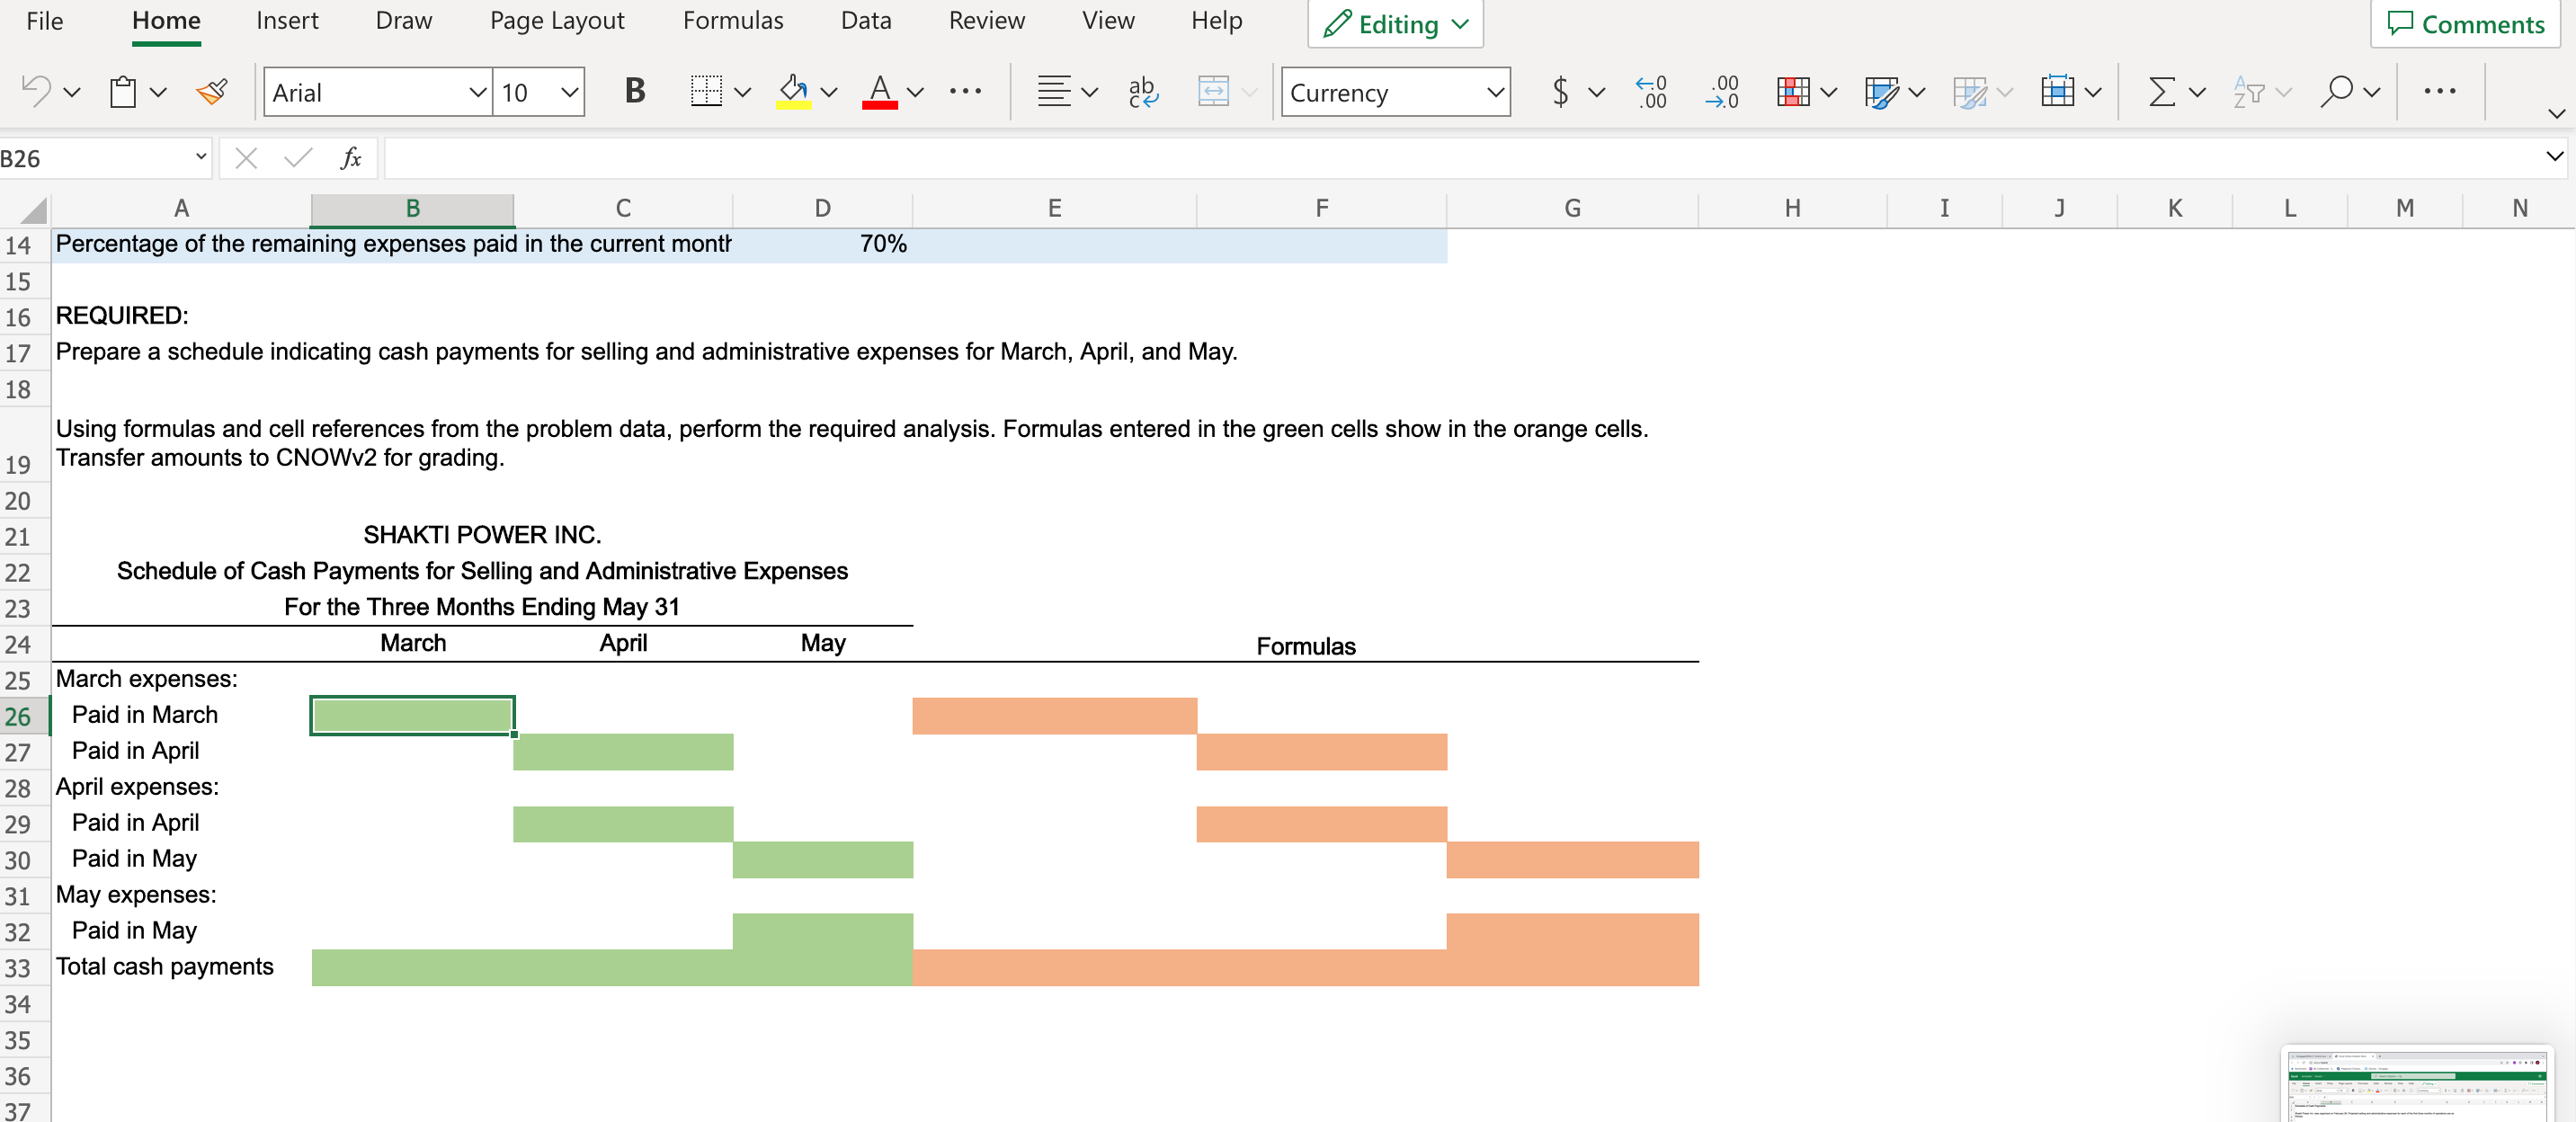Click the Borders grid icon
2576x1122 pixels.
pyautogui.click(x=706, y=92)
